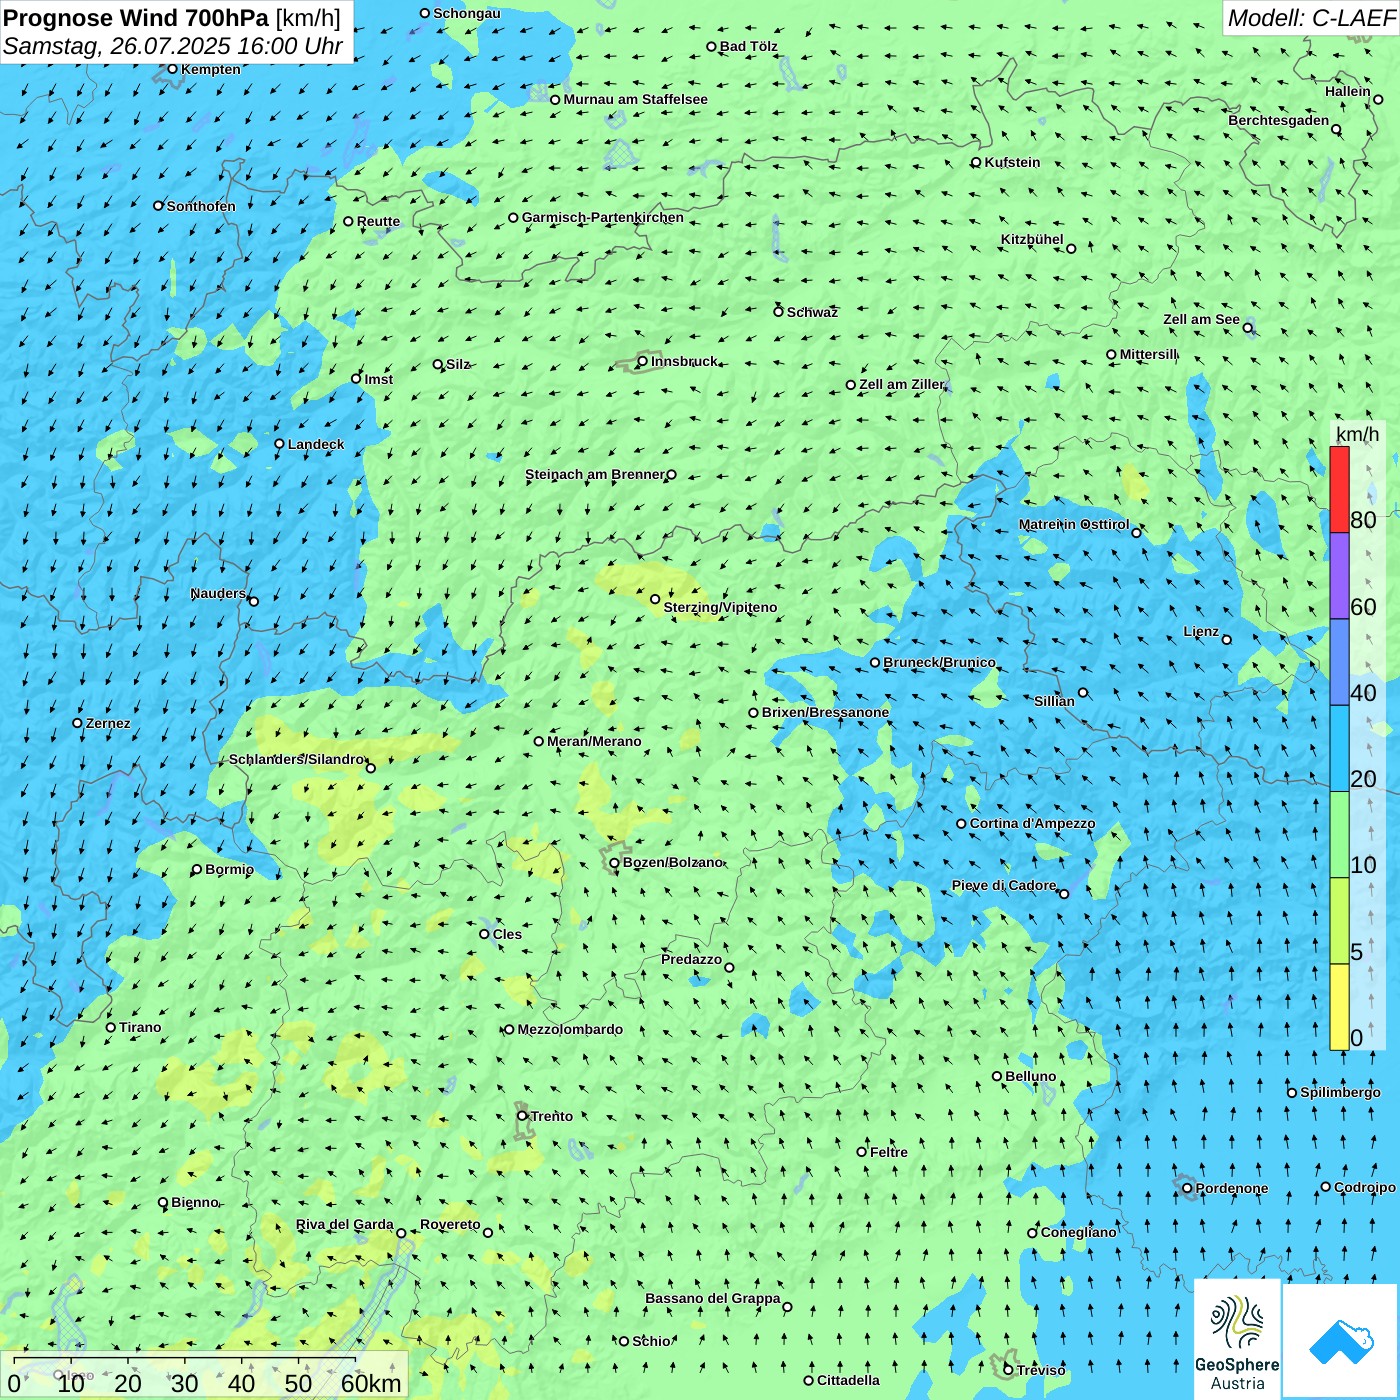Click the Matrei in Osttirol label
Viewport: 1400px width, 1400px height.
[x=1074, y=524]
